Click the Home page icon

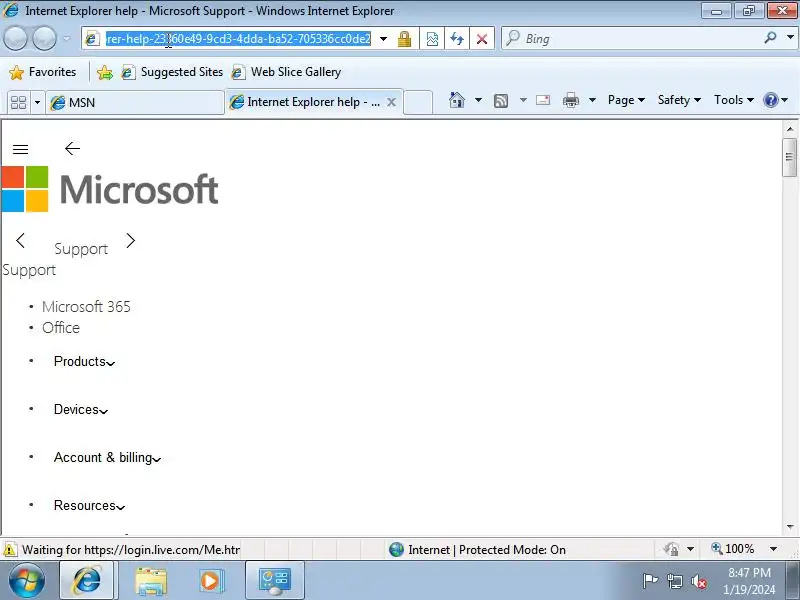[457, 100]
